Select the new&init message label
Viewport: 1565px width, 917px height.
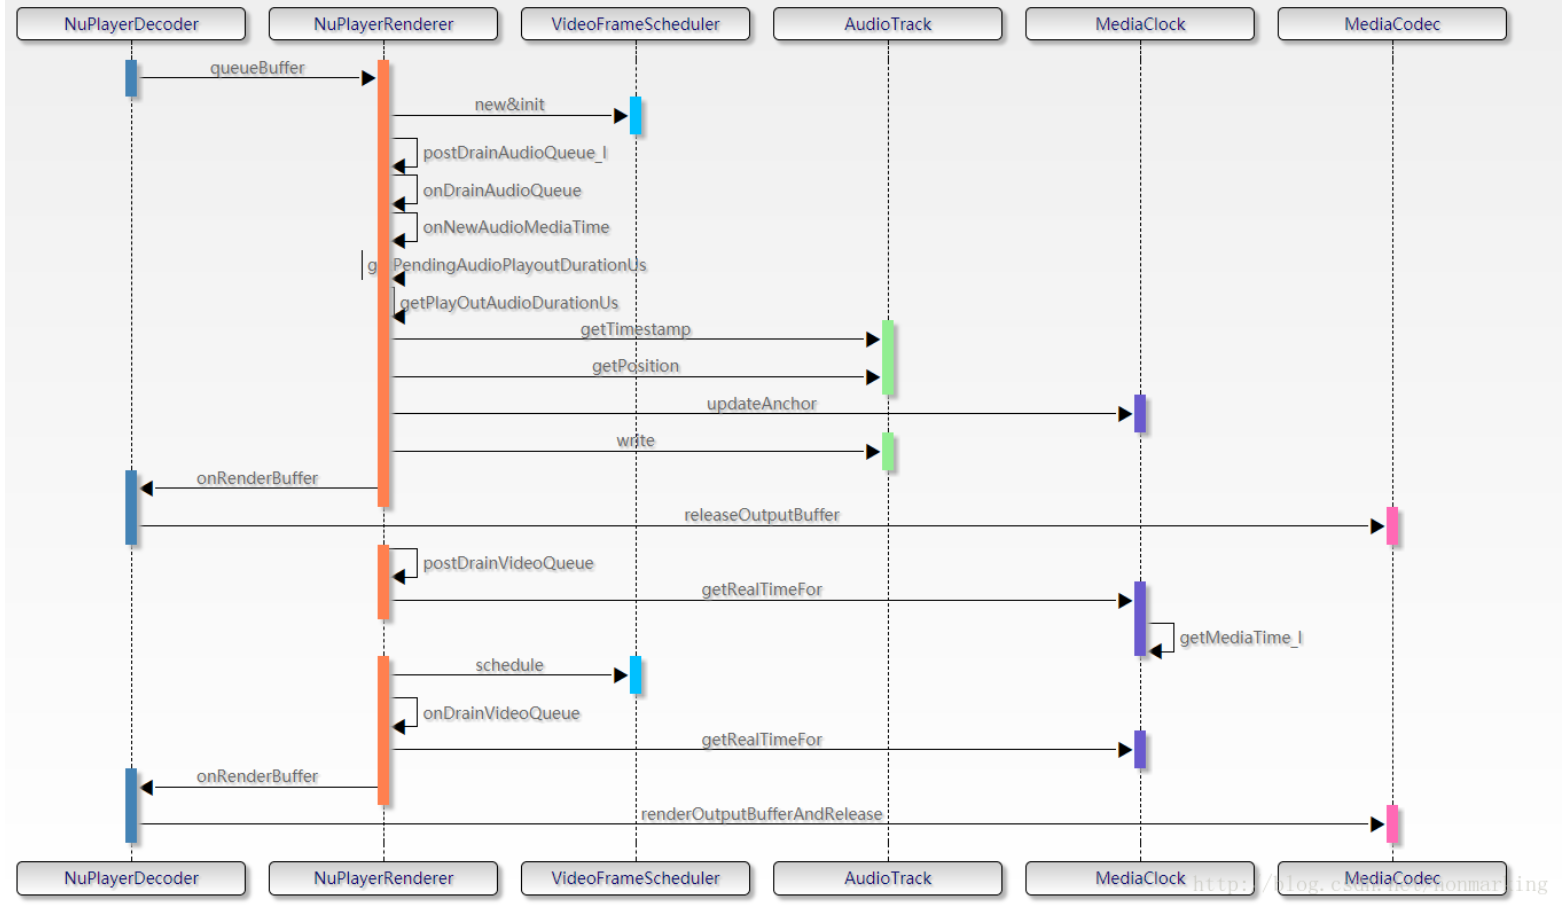pyautogui.click(x=509, y=104)
